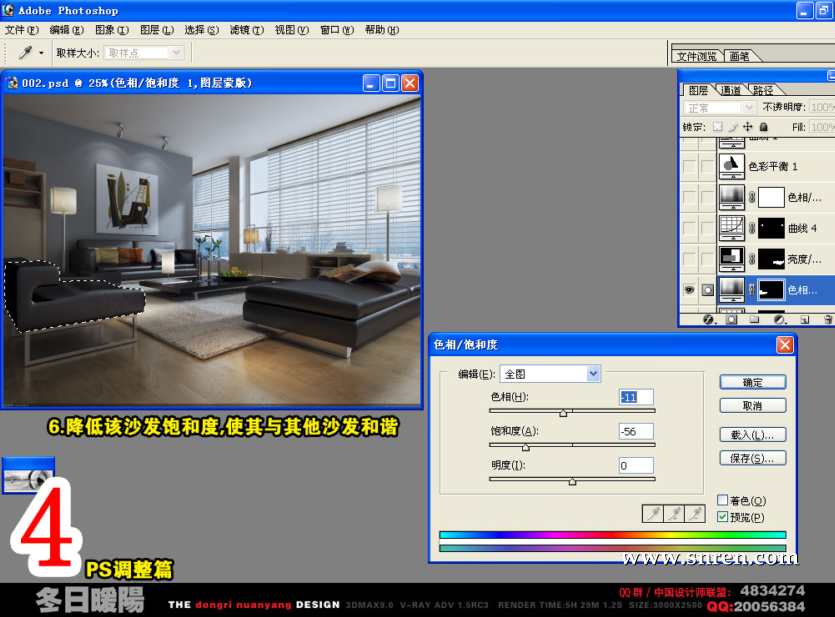The image size is (835, 617).
Task: Select the first eyedropper in Hue/Saturation dialog
Action: point(652,514)
